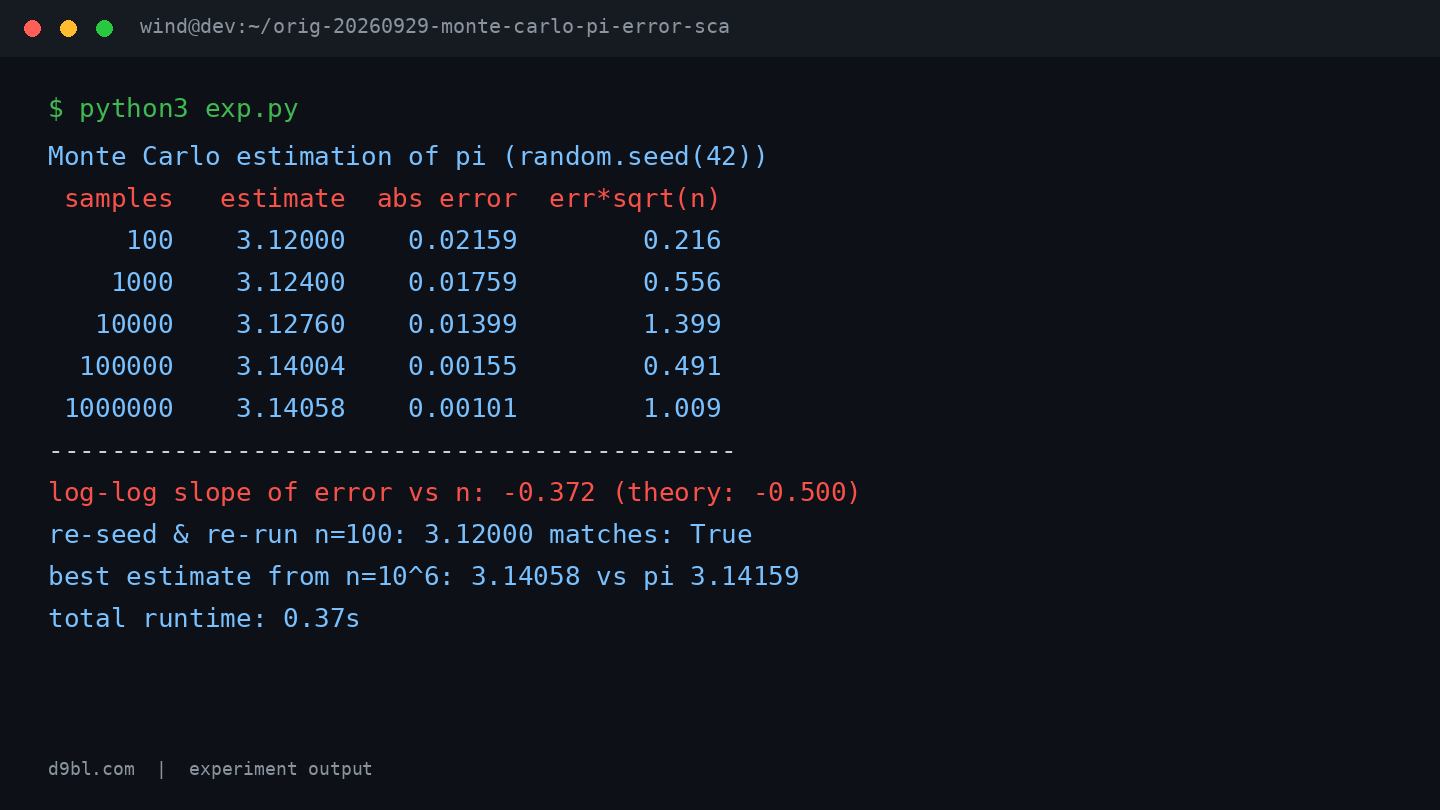Click the 'python3 exp.py' command line

coord(173,109)
